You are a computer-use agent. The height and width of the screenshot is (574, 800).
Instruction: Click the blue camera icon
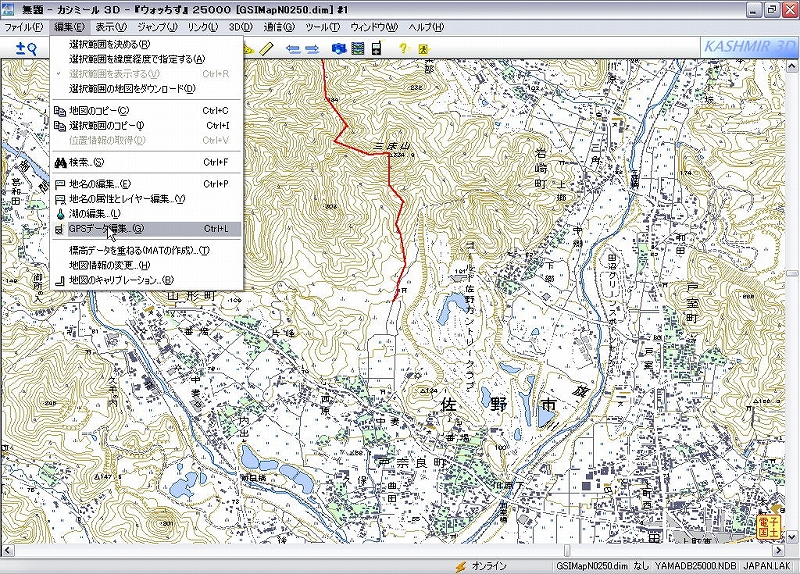tap(339, 49)
